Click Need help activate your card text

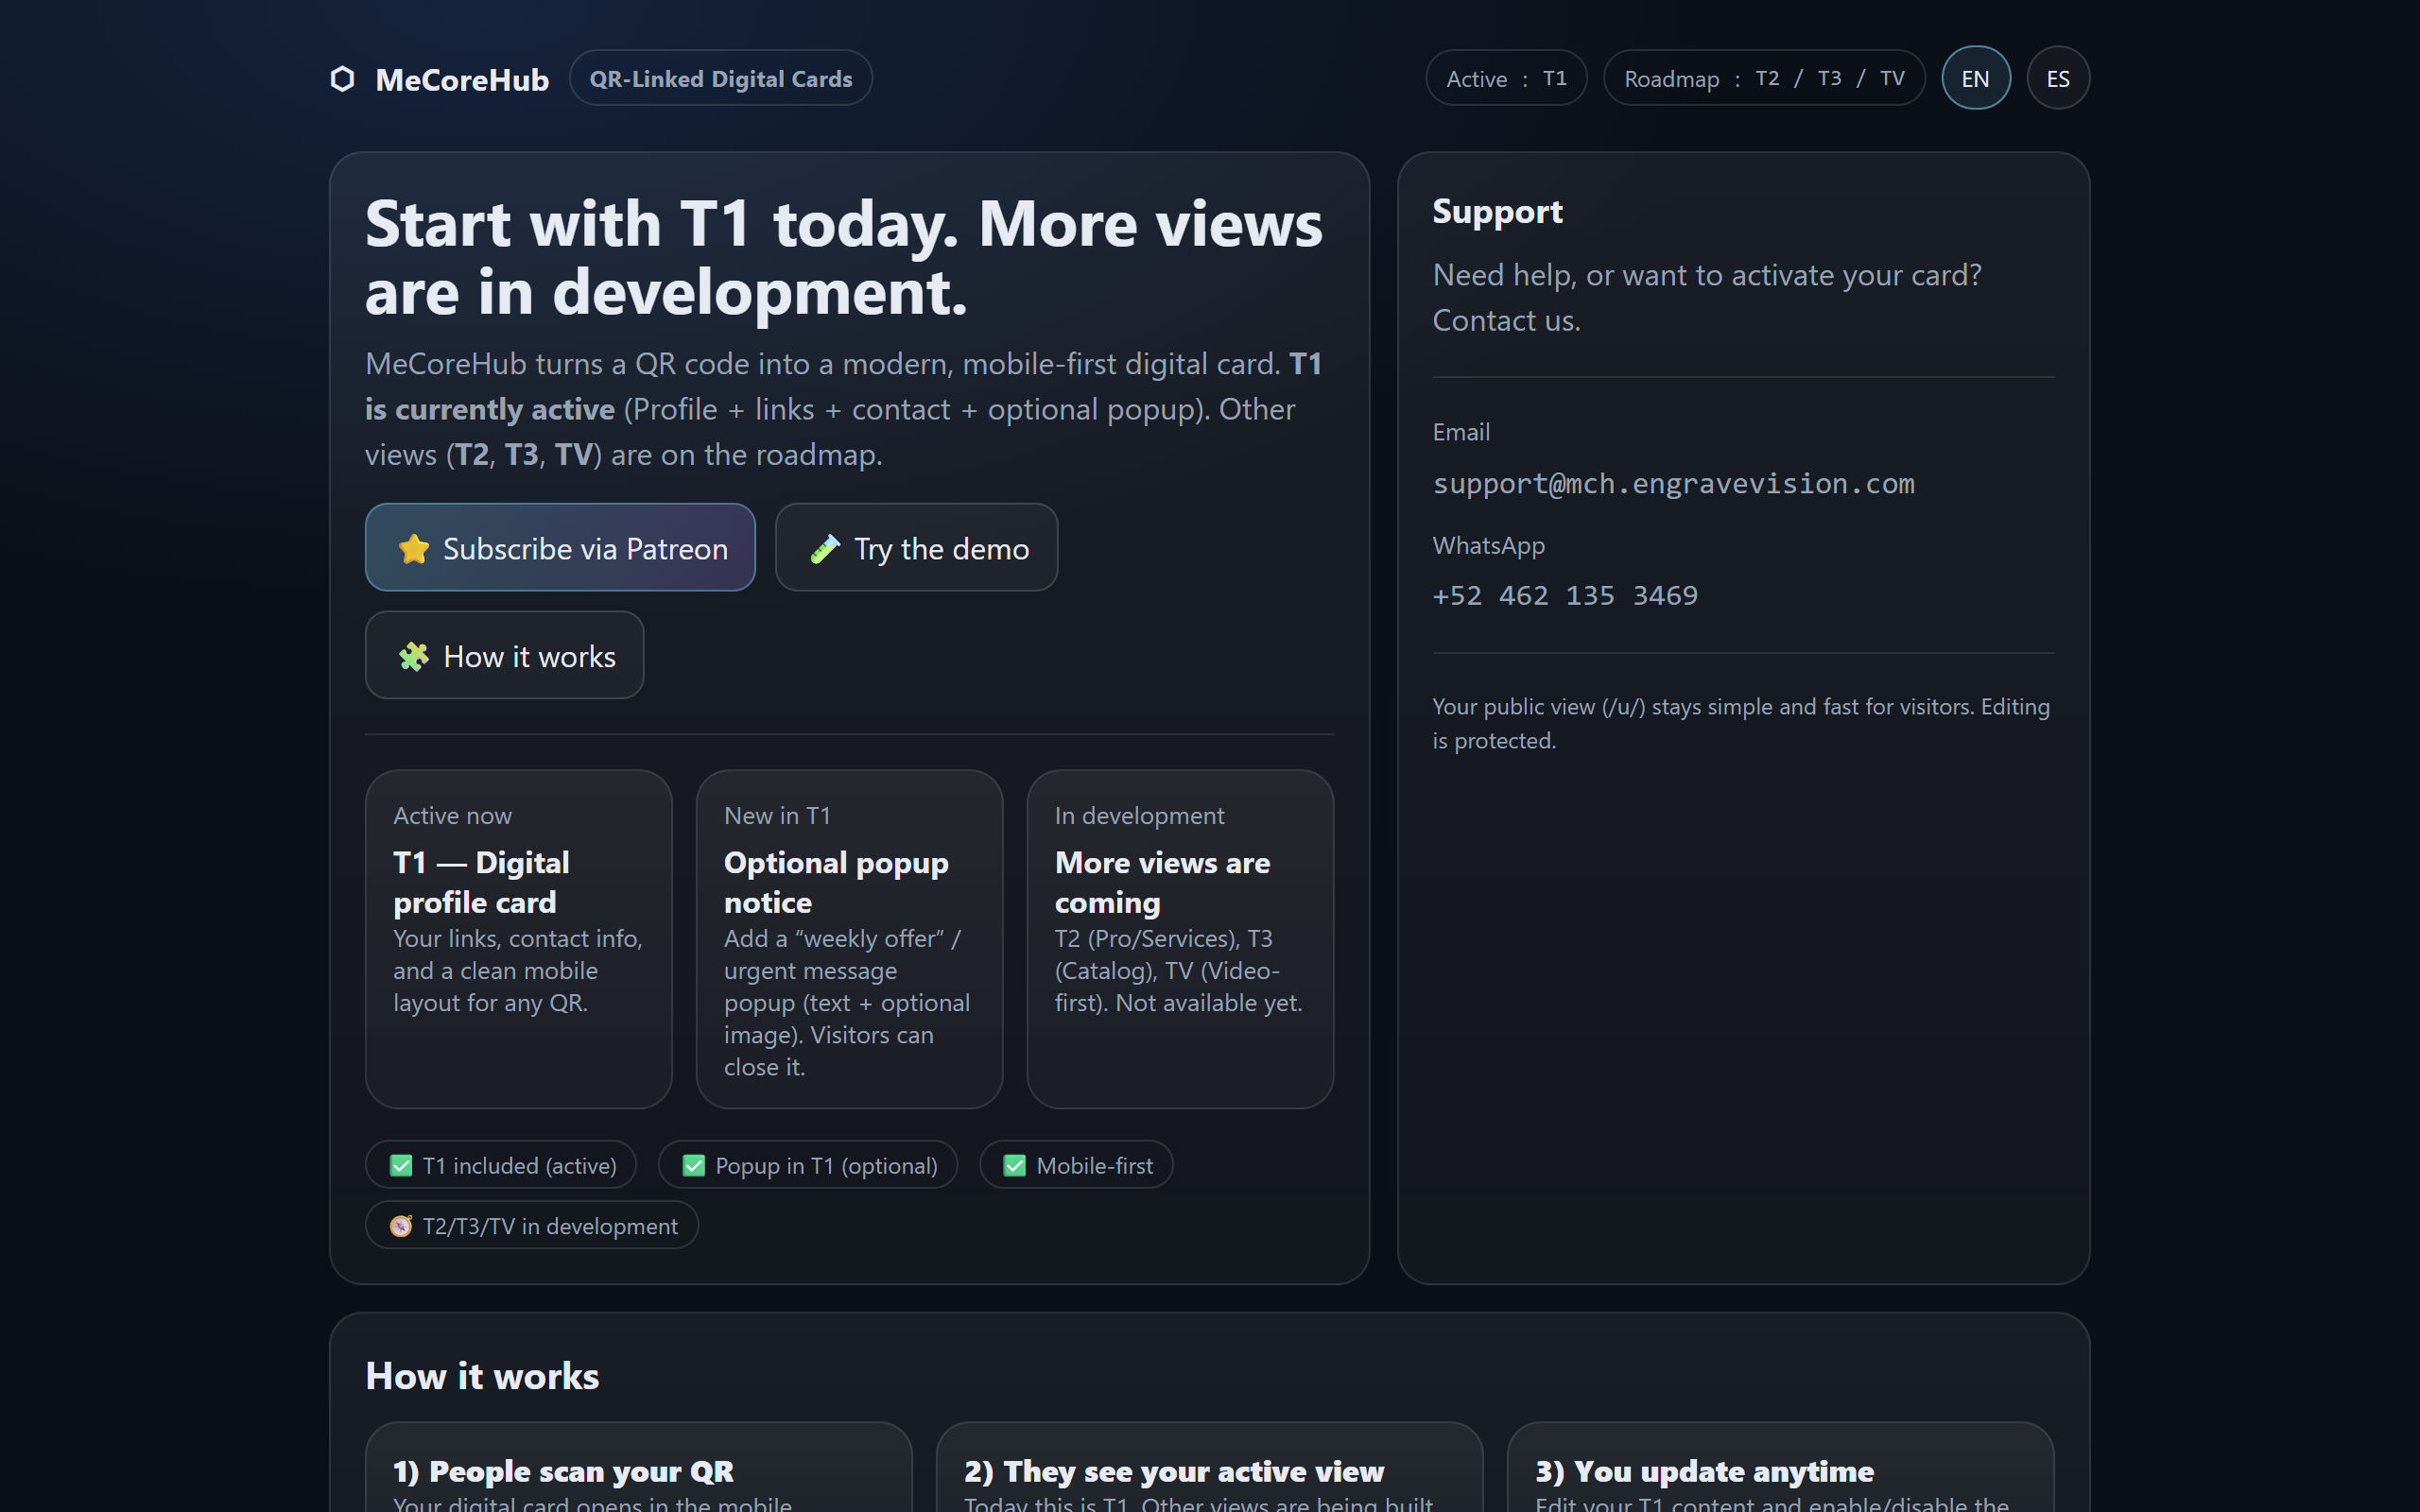(1707, 298)
